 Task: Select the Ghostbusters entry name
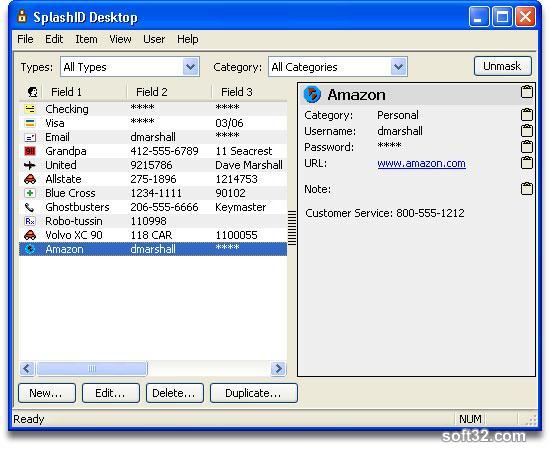click(x=77, y=207)
